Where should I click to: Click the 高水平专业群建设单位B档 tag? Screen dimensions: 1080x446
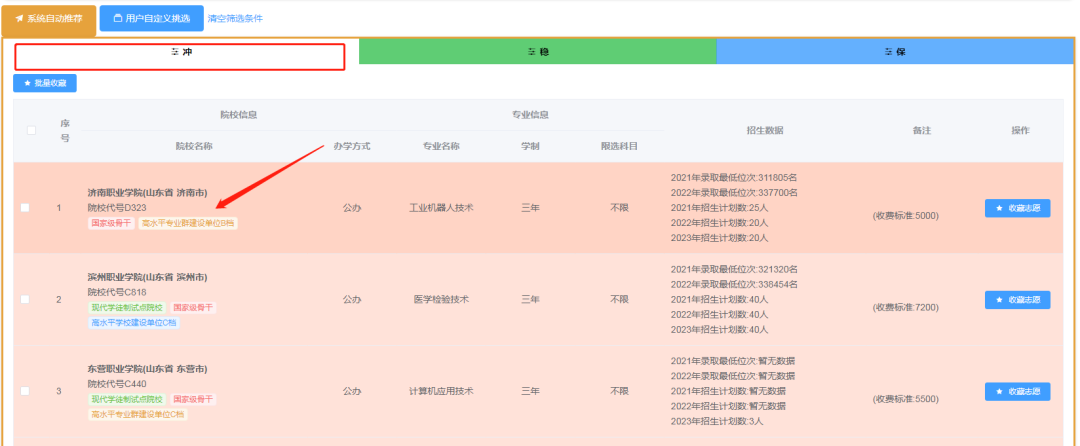[188, 223]
